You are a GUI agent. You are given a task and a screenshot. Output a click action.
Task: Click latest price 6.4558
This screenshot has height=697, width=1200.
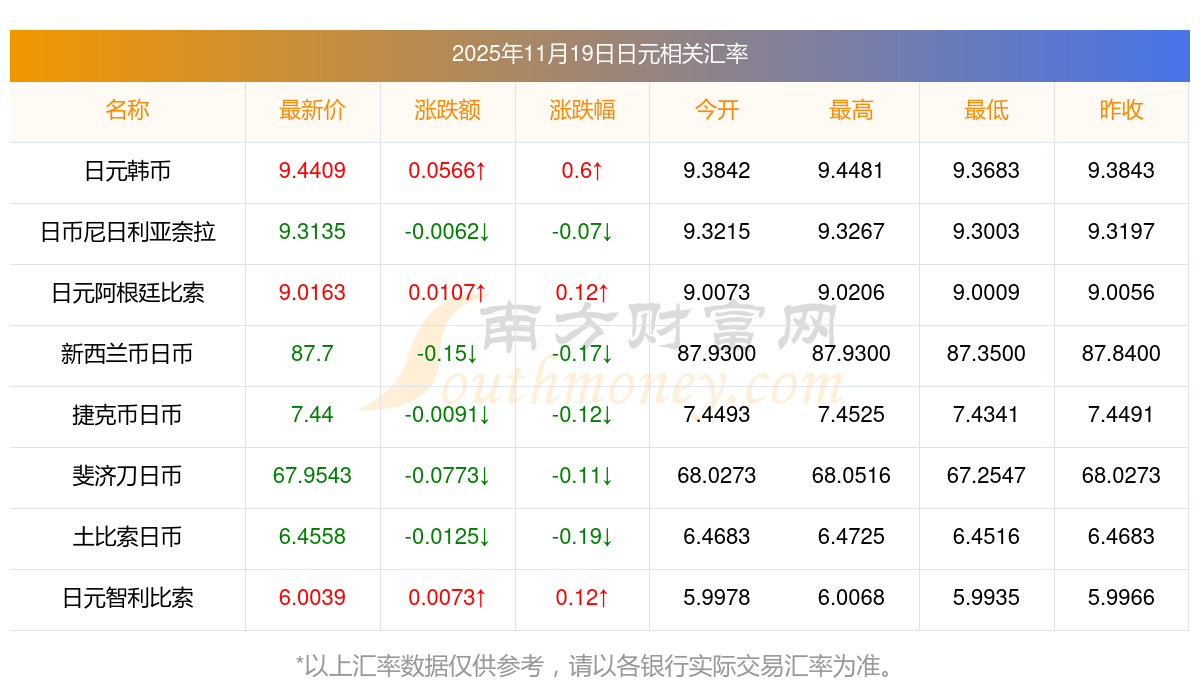pyautogui.click(x=312, y=537)
